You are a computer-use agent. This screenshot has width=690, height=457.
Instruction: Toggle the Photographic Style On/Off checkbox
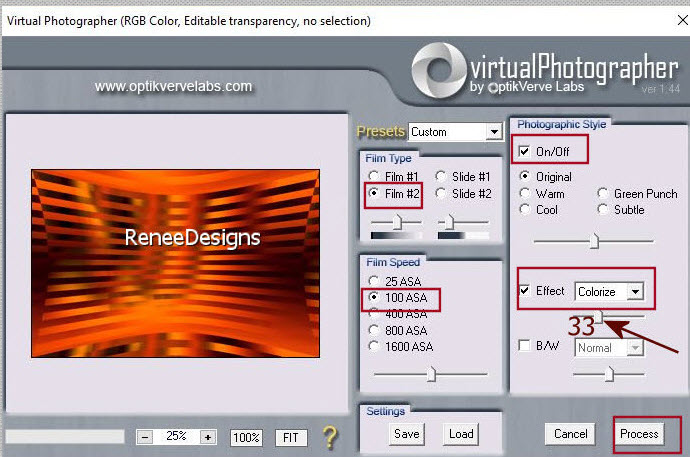[x=524, y=151]
